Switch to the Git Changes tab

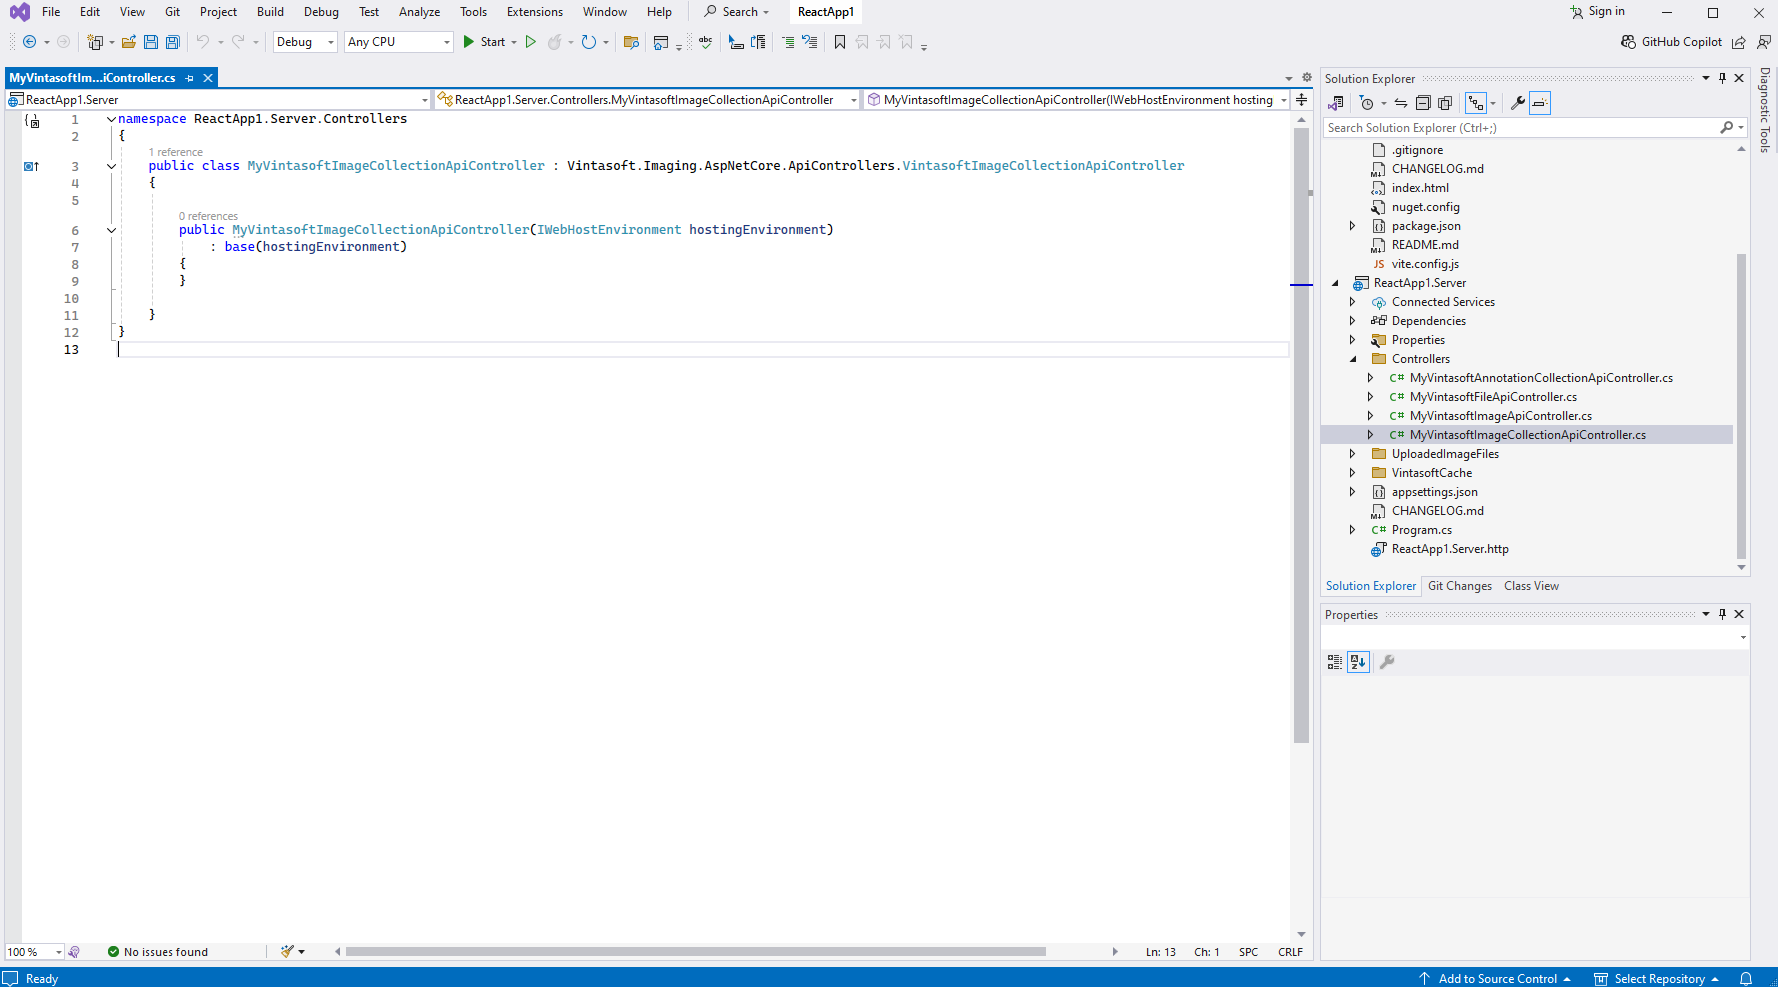(1459, 586)
